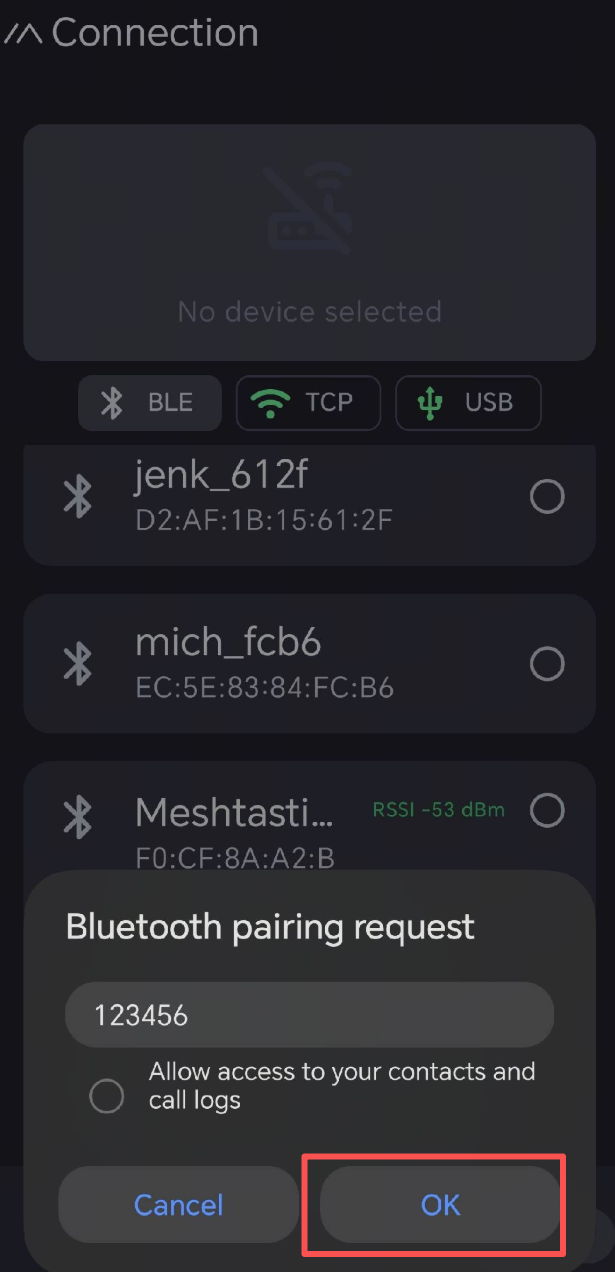Select the mich_fcb6 radio button
This screenshot has height=1272, width=615.
547,663
